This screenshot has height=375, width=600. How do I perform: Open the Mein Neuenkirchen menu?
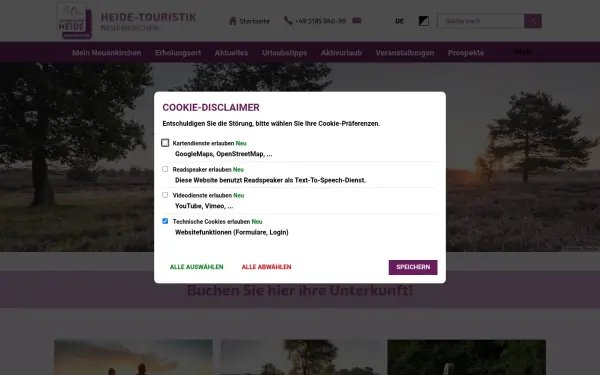107,53
